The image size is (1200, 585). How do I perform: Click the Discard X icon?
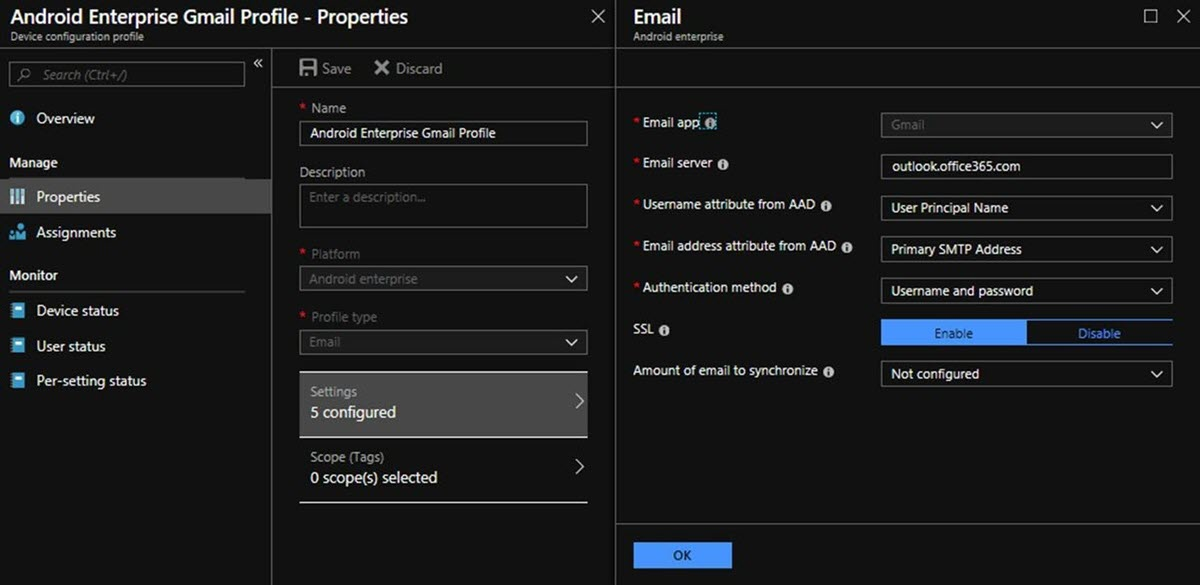(x=382, y=68)
